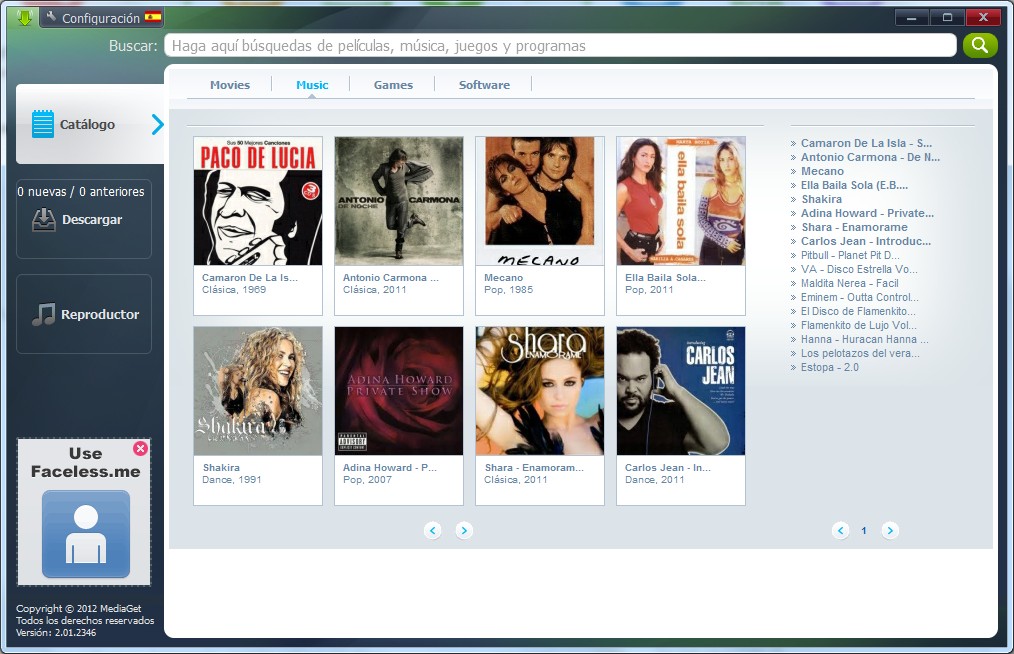
Task: Open the Shara Enamorame album cover
Action: pos(540,391)
